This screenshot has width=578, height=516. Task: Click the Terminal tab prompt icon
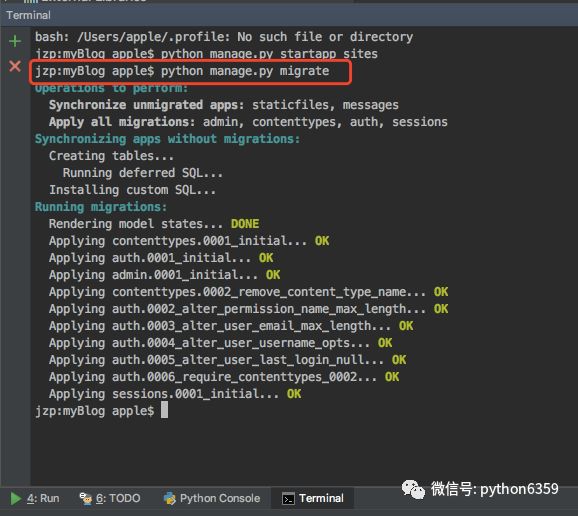(x=288, y=499)
